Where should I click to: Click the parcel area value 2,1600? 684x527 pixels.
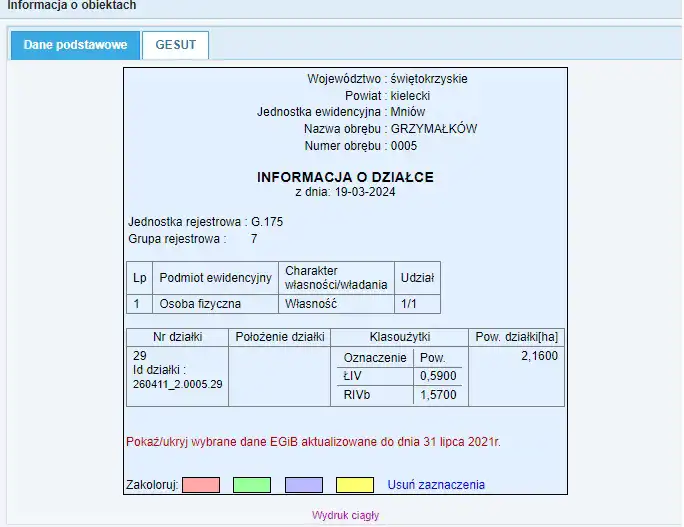[x=539, y=355]
